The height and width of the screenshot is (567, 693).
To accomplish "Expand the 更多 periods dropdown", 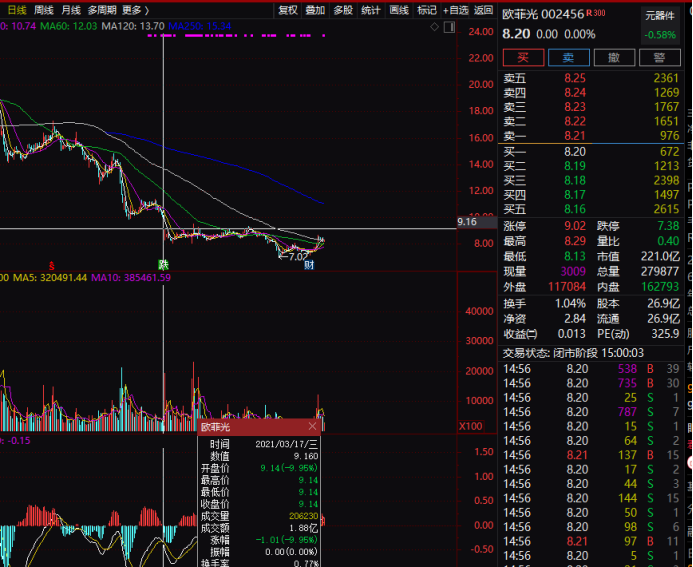I will click(x=135, y=10).
